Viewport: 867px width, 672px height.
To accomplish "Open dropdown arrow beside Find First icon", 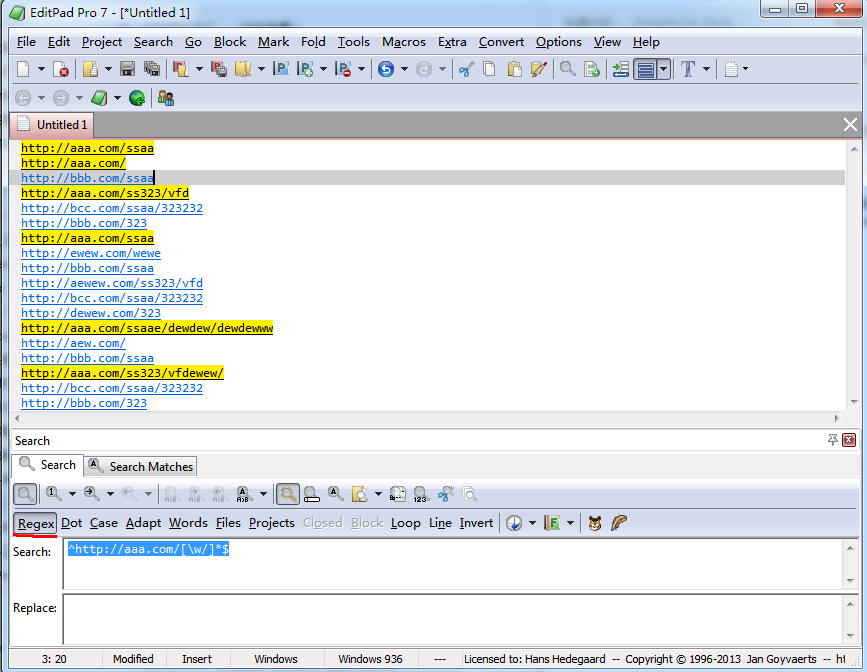I will [72, 493].
